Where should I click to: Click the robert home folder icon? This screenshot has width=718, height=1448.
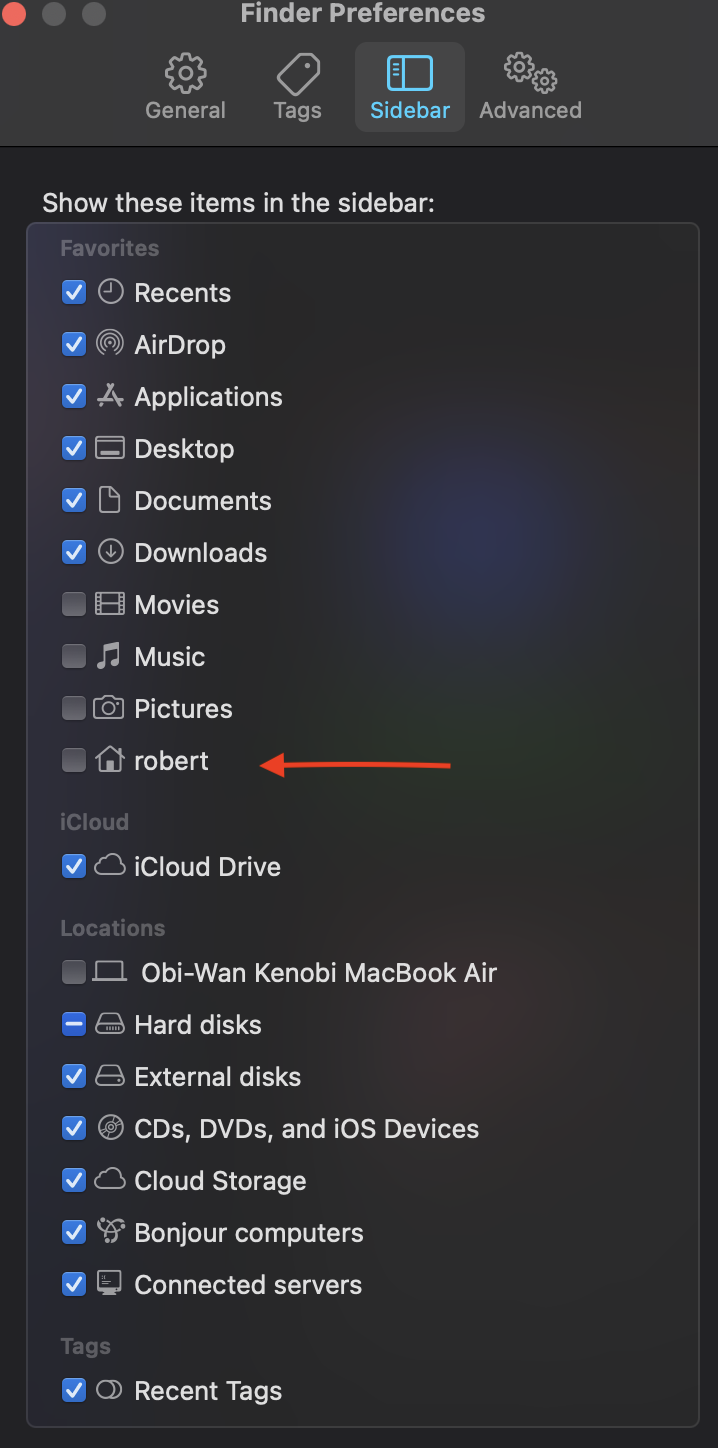[x=109, y=760]
